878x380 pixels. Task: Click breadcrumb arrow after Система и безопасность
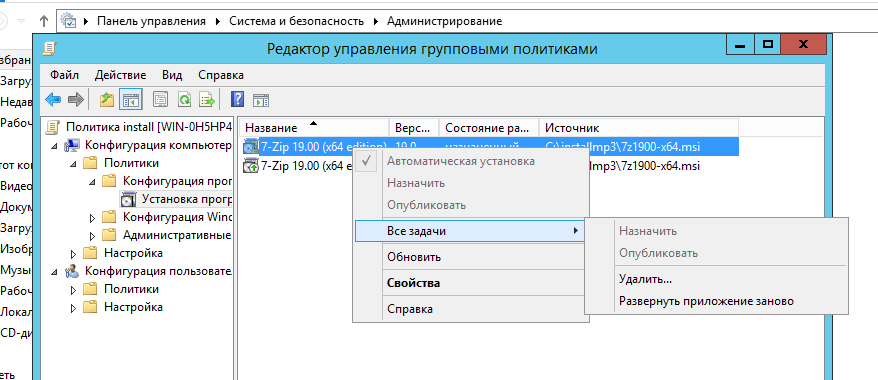tap(376, 21)
